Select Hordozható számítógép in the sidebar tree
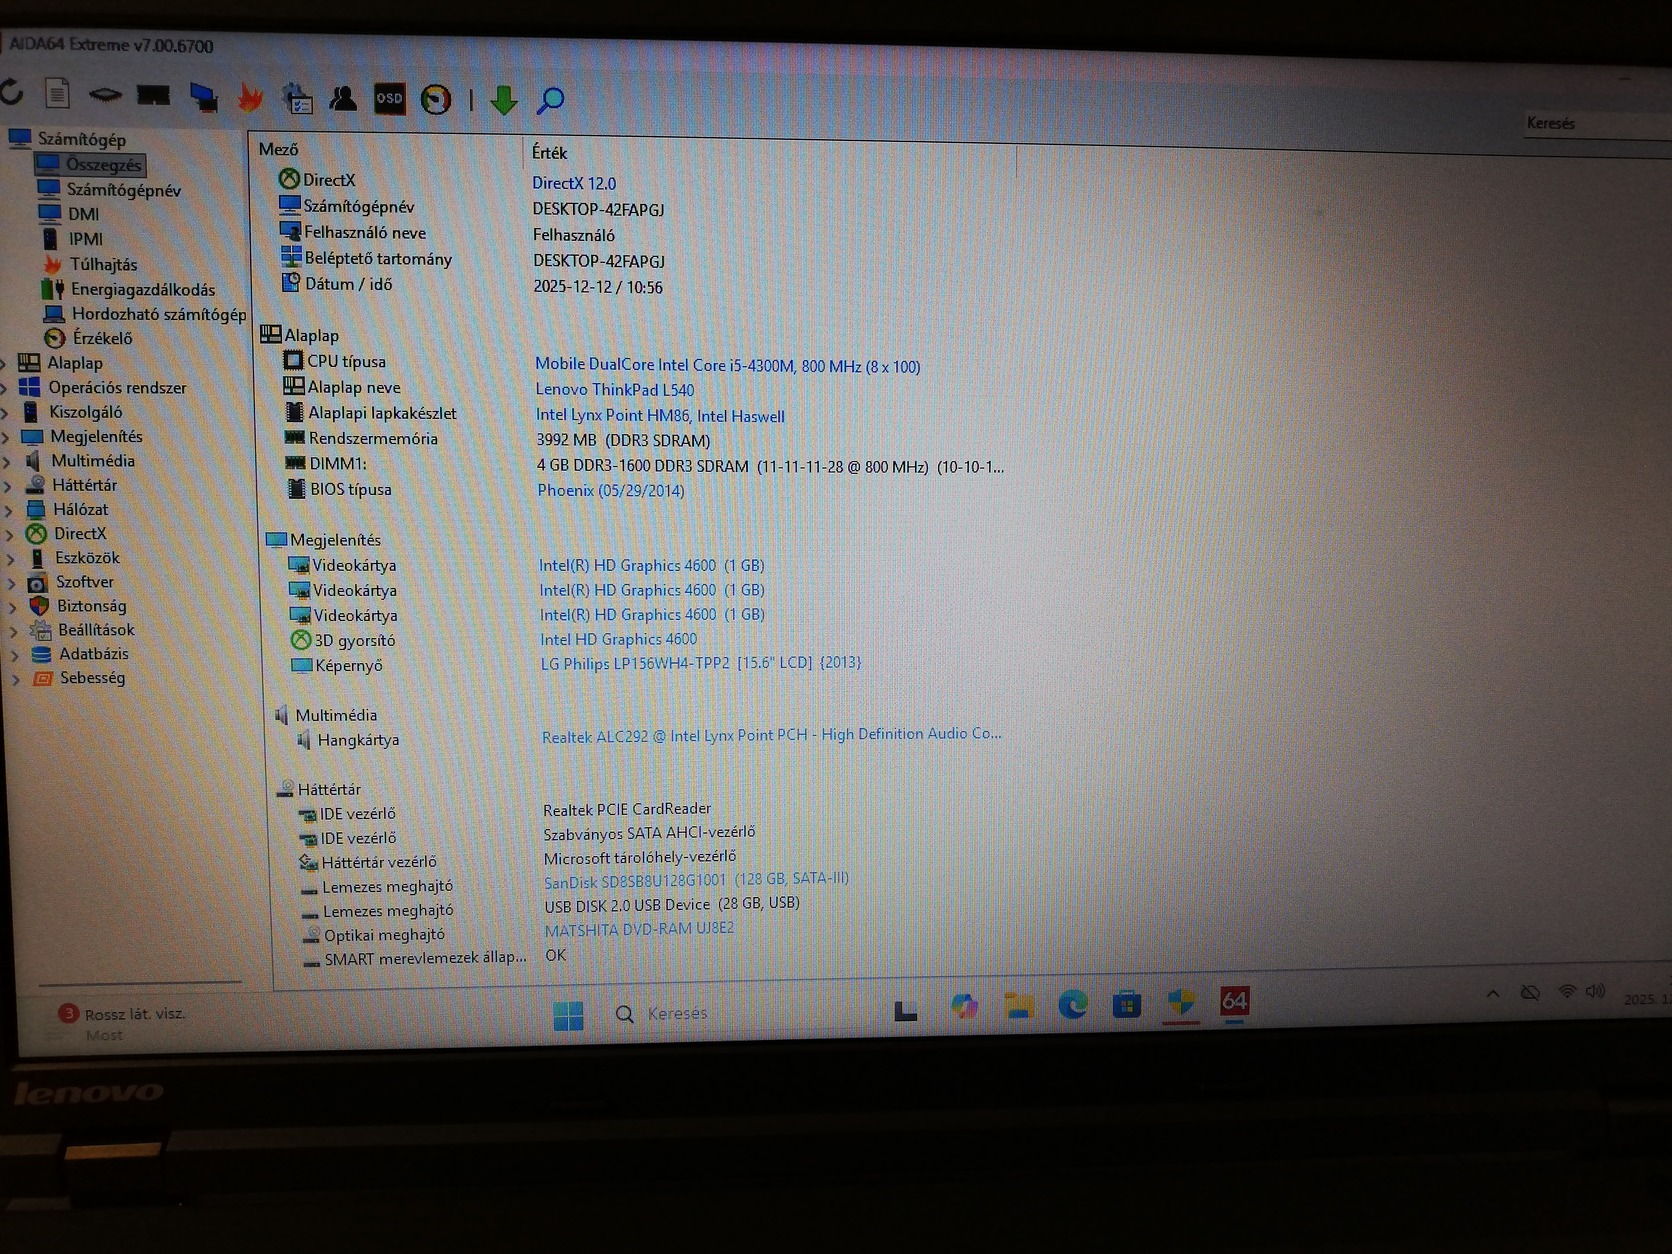This screenshot has height=1254, width=1672. point(145,314)
